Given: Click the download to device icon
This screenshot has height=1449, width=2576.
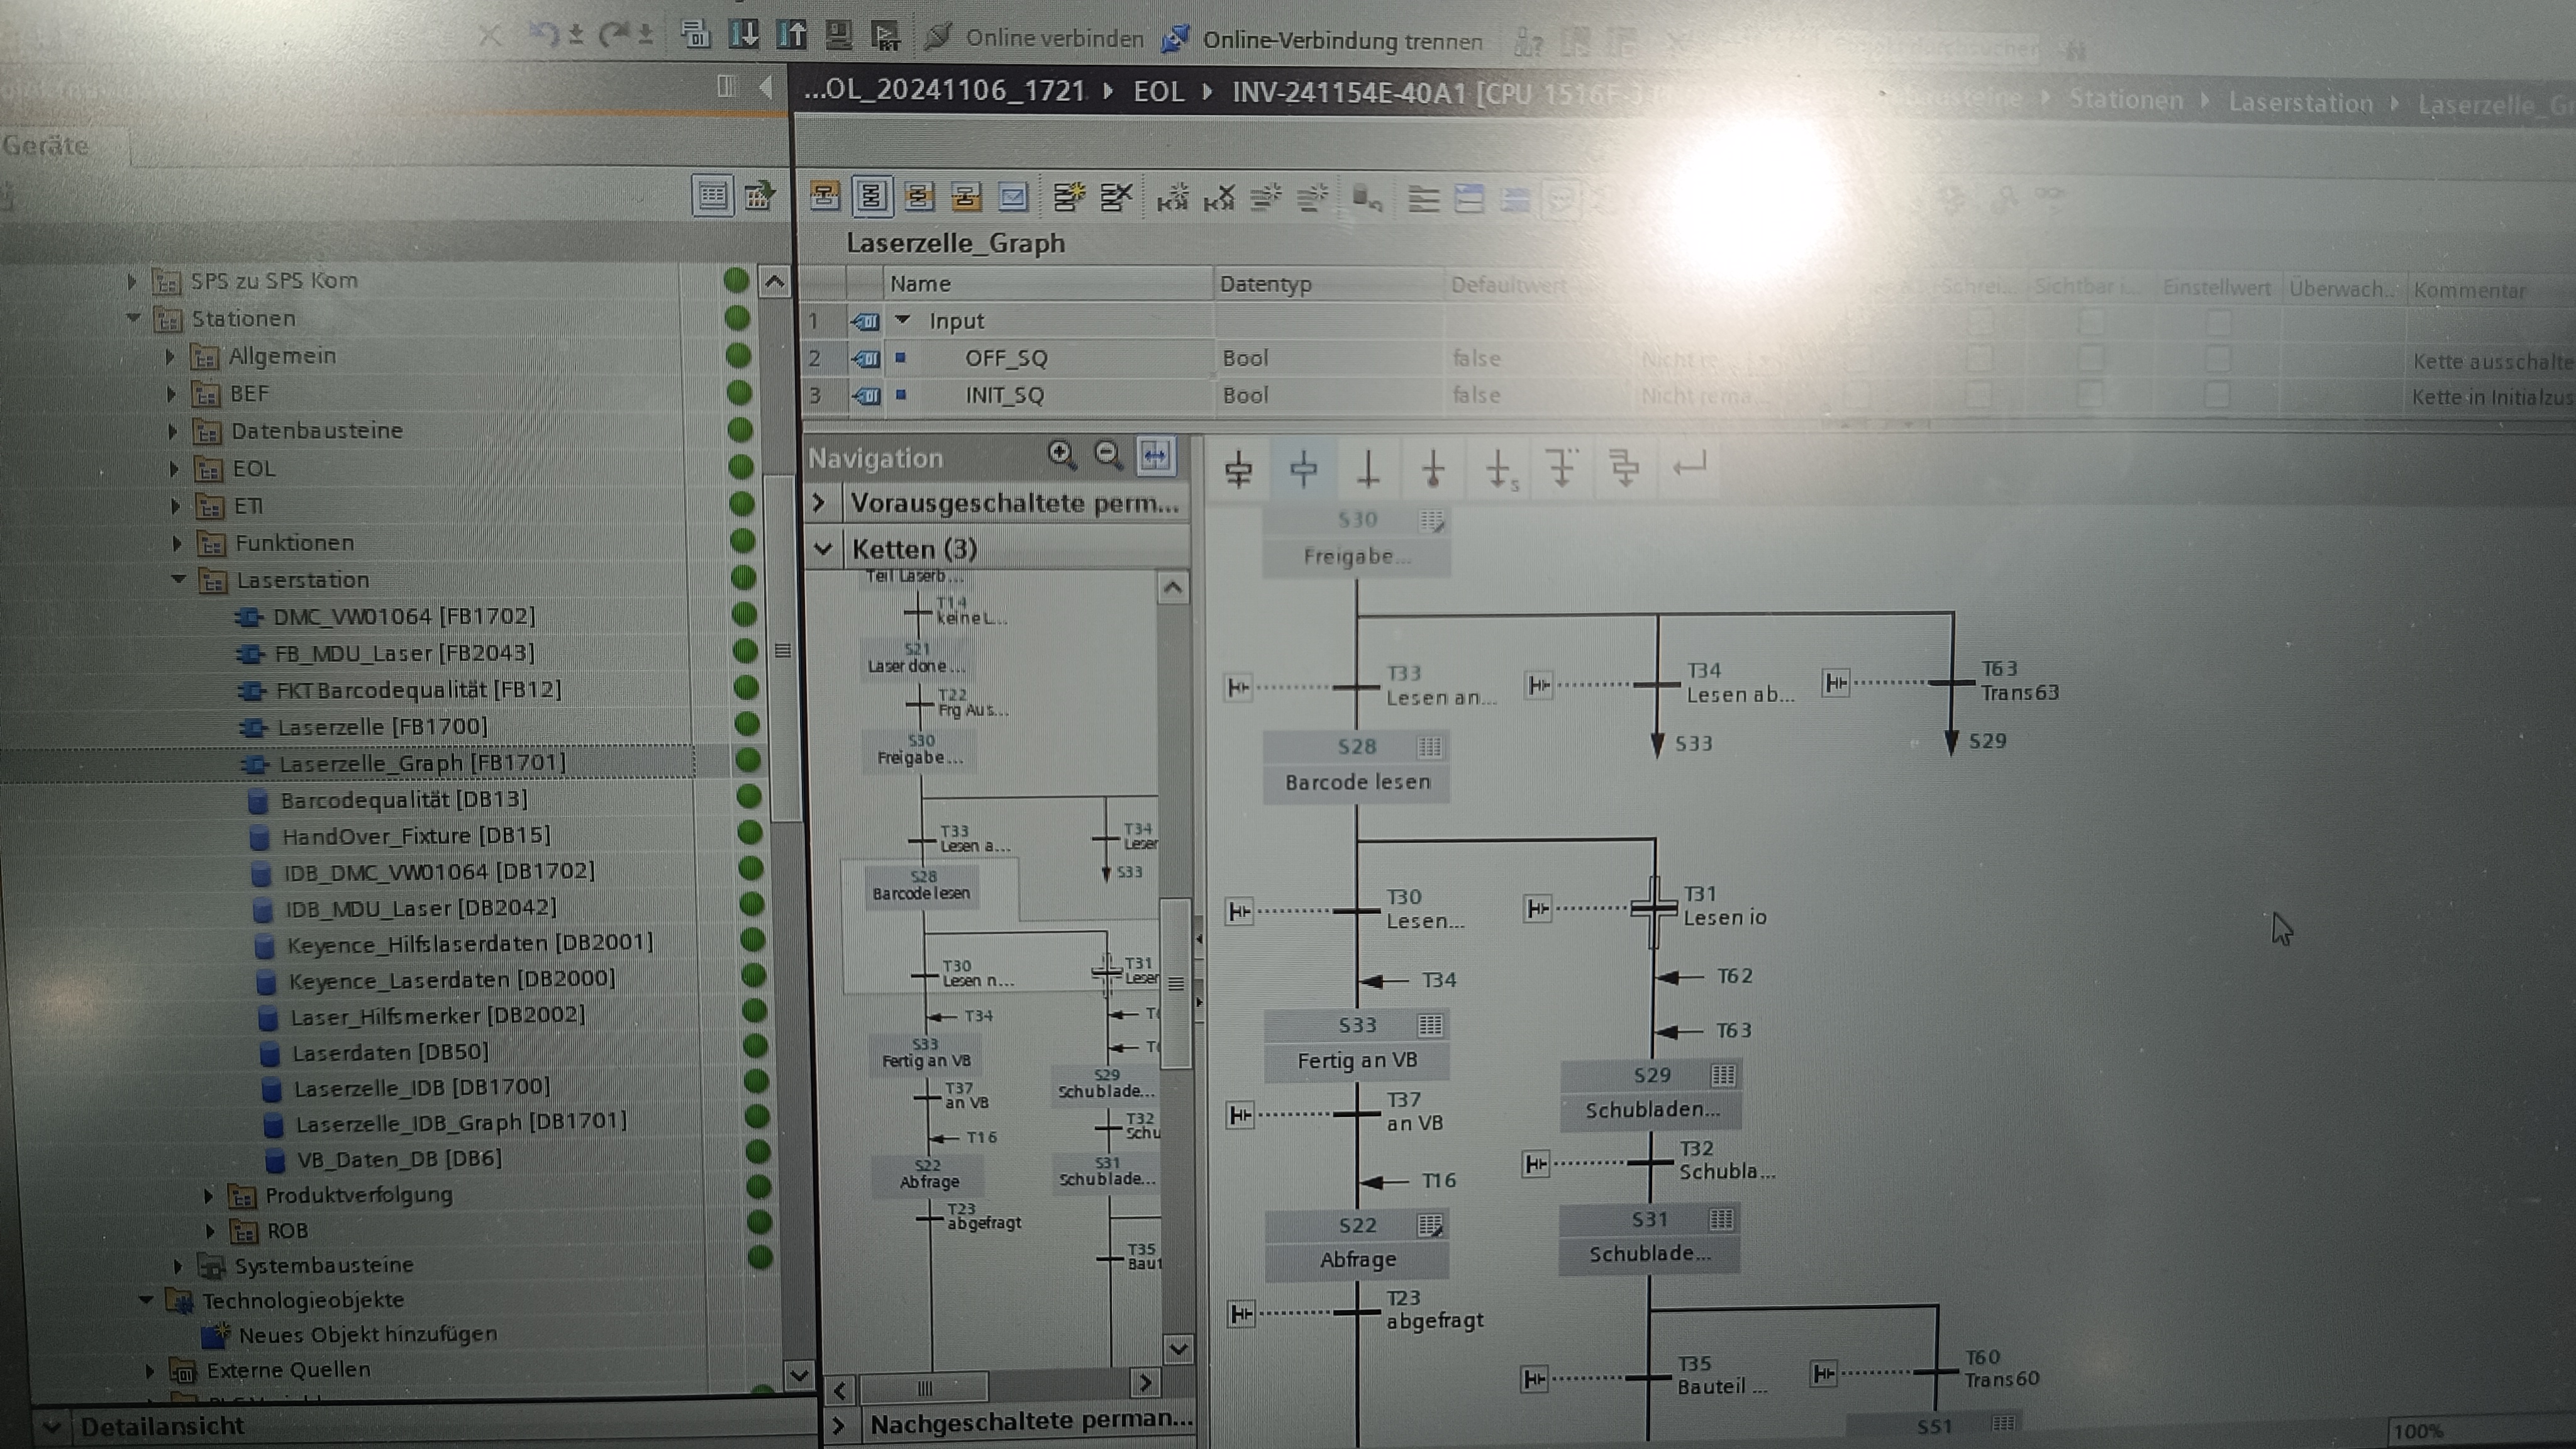Looking at the screenshot, I should coord(744,34).
